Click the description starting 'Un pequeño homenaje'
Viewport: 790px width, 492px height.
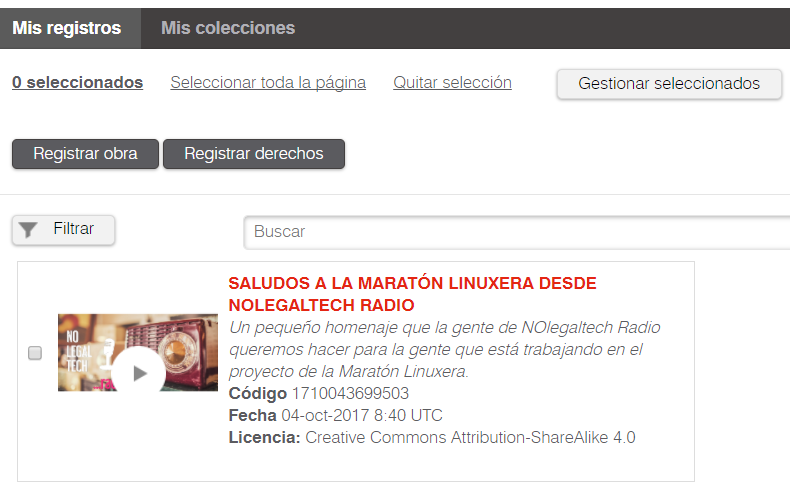(x=444, y=349)
